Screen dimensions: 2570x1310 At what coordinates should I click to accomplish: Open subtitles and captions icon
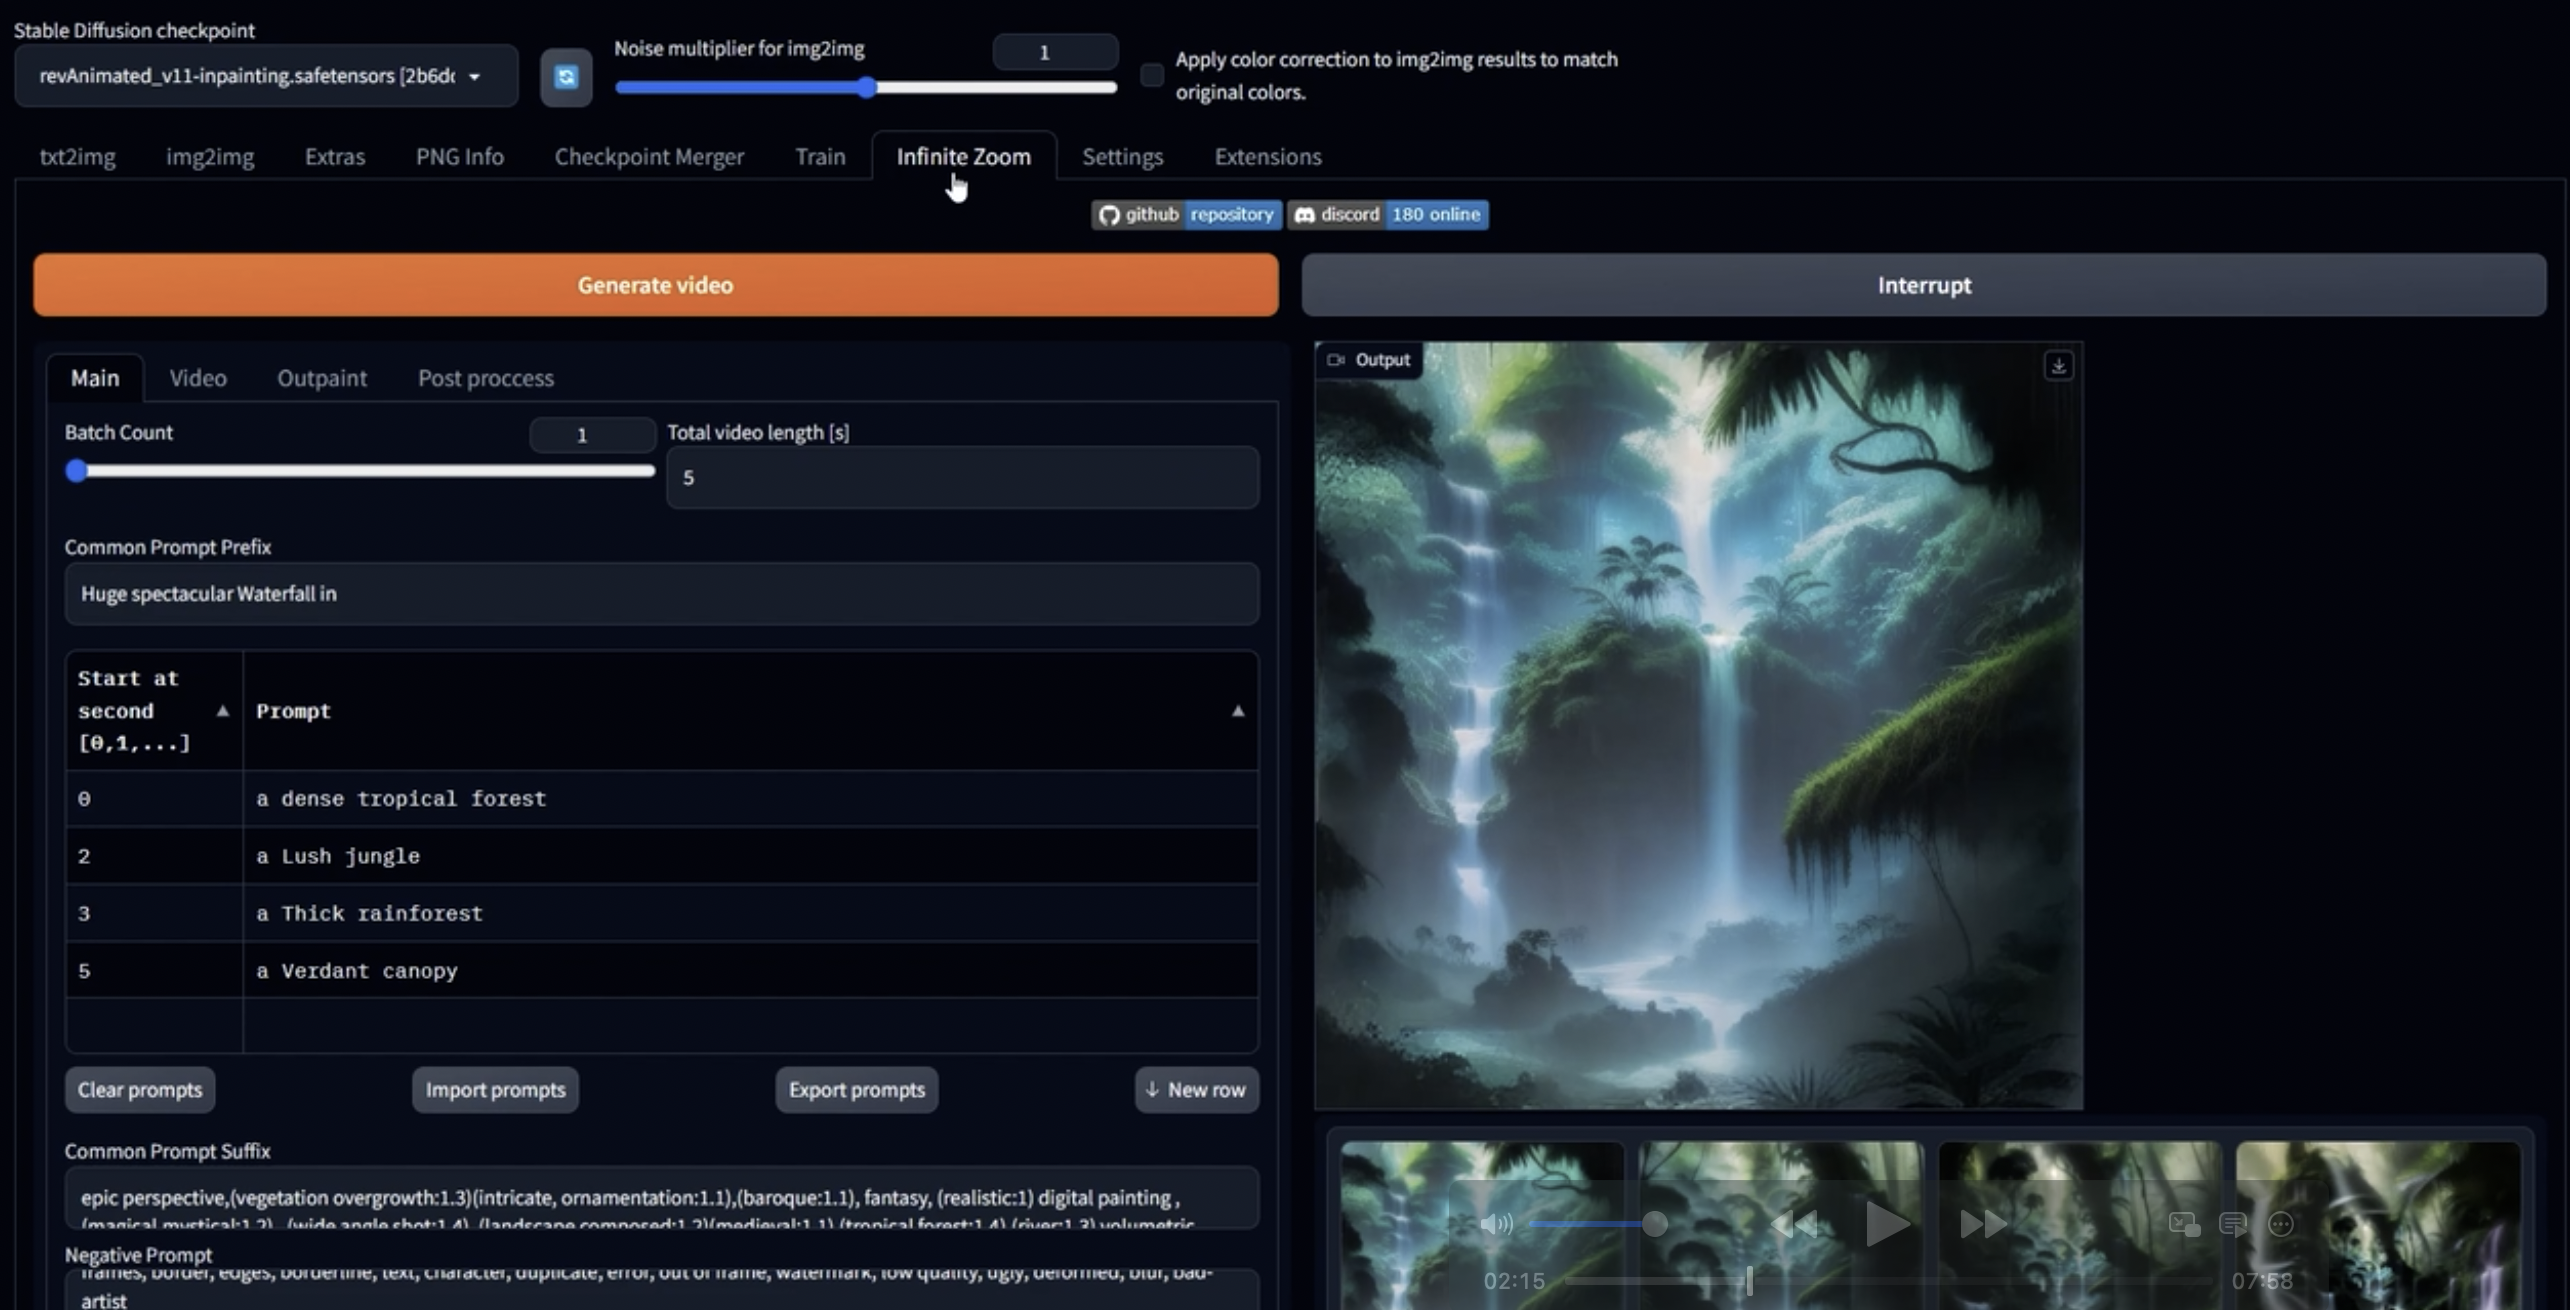2232,1224
